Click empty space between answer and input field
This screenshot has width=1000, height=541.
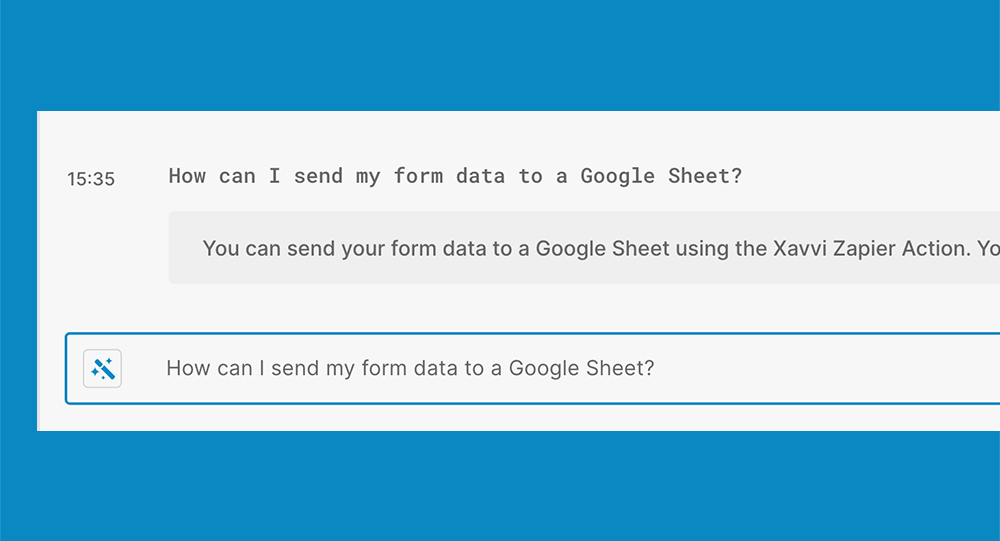500,308
